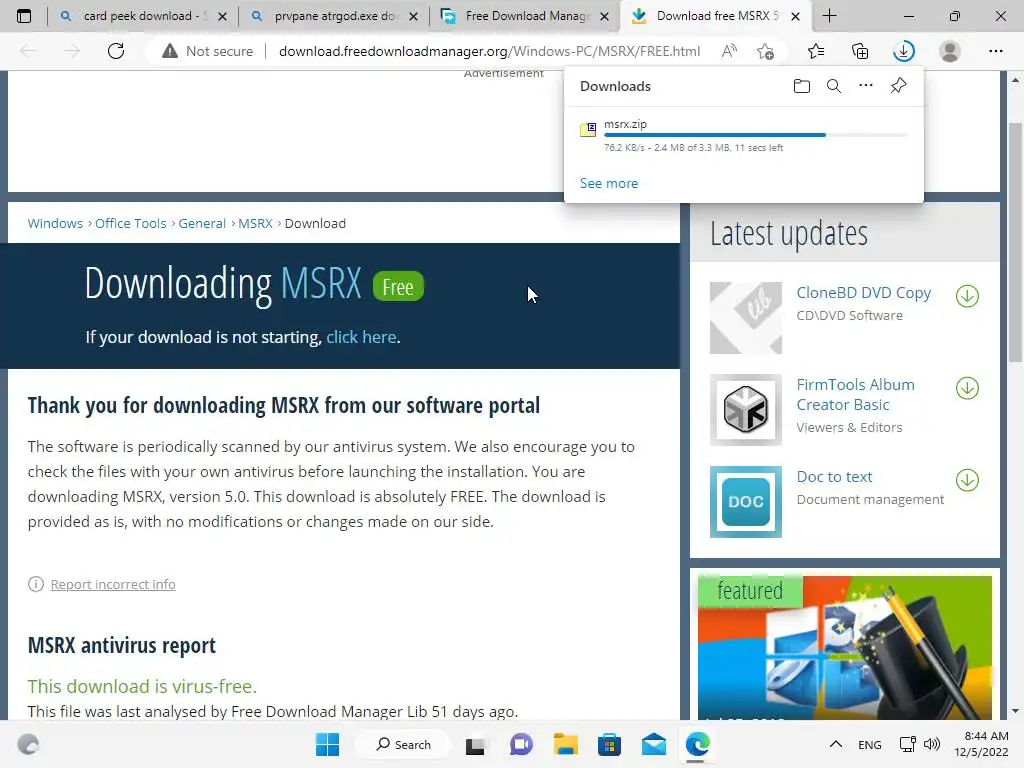This screenshot has height=768, width=1024.
Task: Close the prvpane atrgod.exe tab
Action: [x=413, y=16]
